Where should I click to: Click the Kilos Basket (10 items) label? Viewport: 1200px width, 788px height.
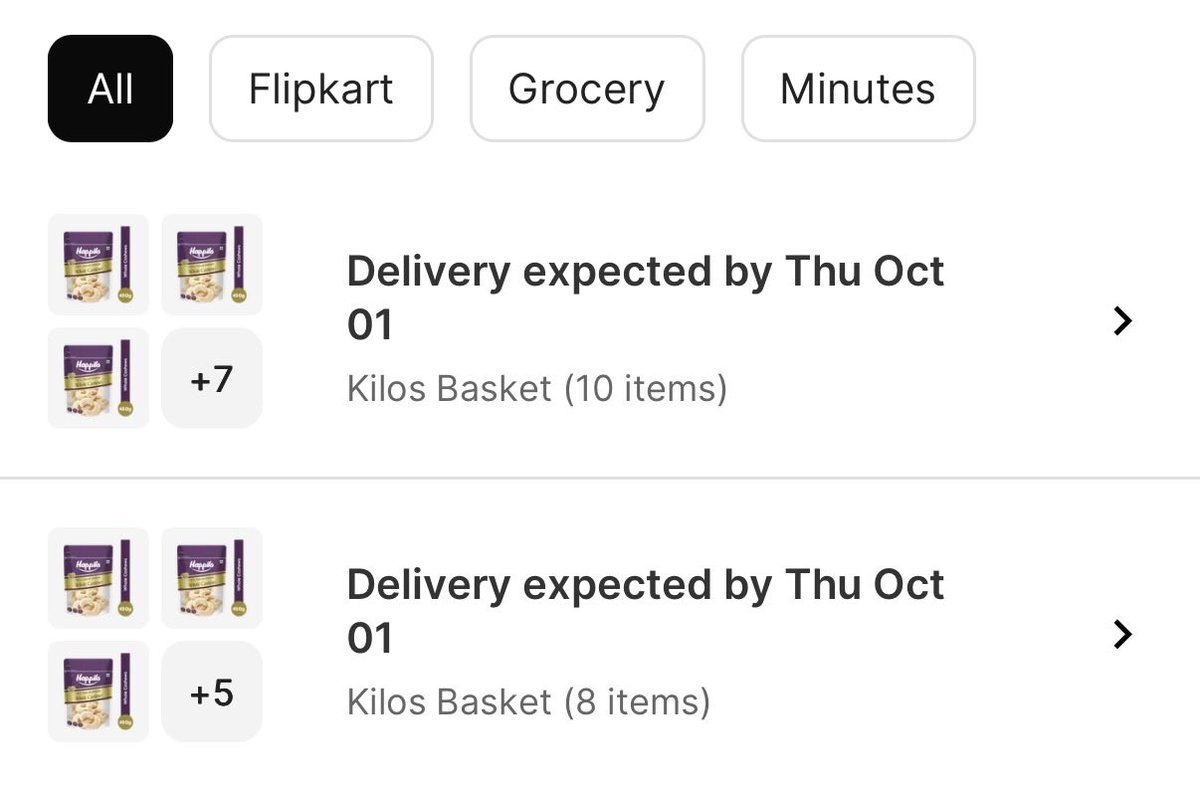537,388
